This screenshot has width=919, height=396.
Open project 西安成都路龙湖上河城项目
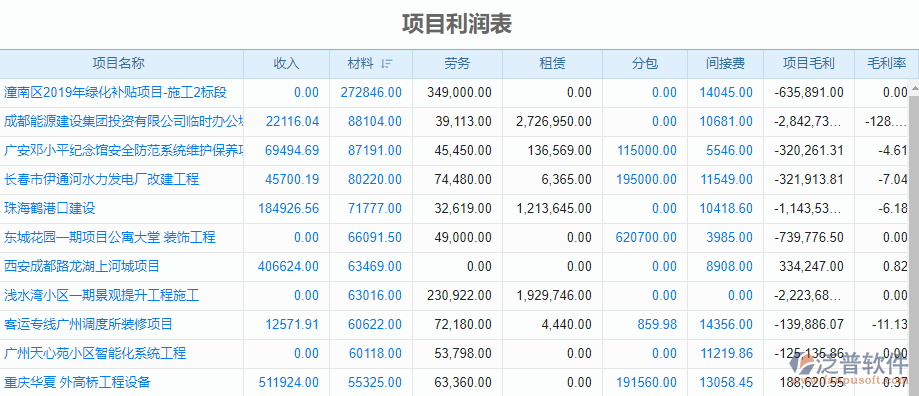(x=82, y=267)
